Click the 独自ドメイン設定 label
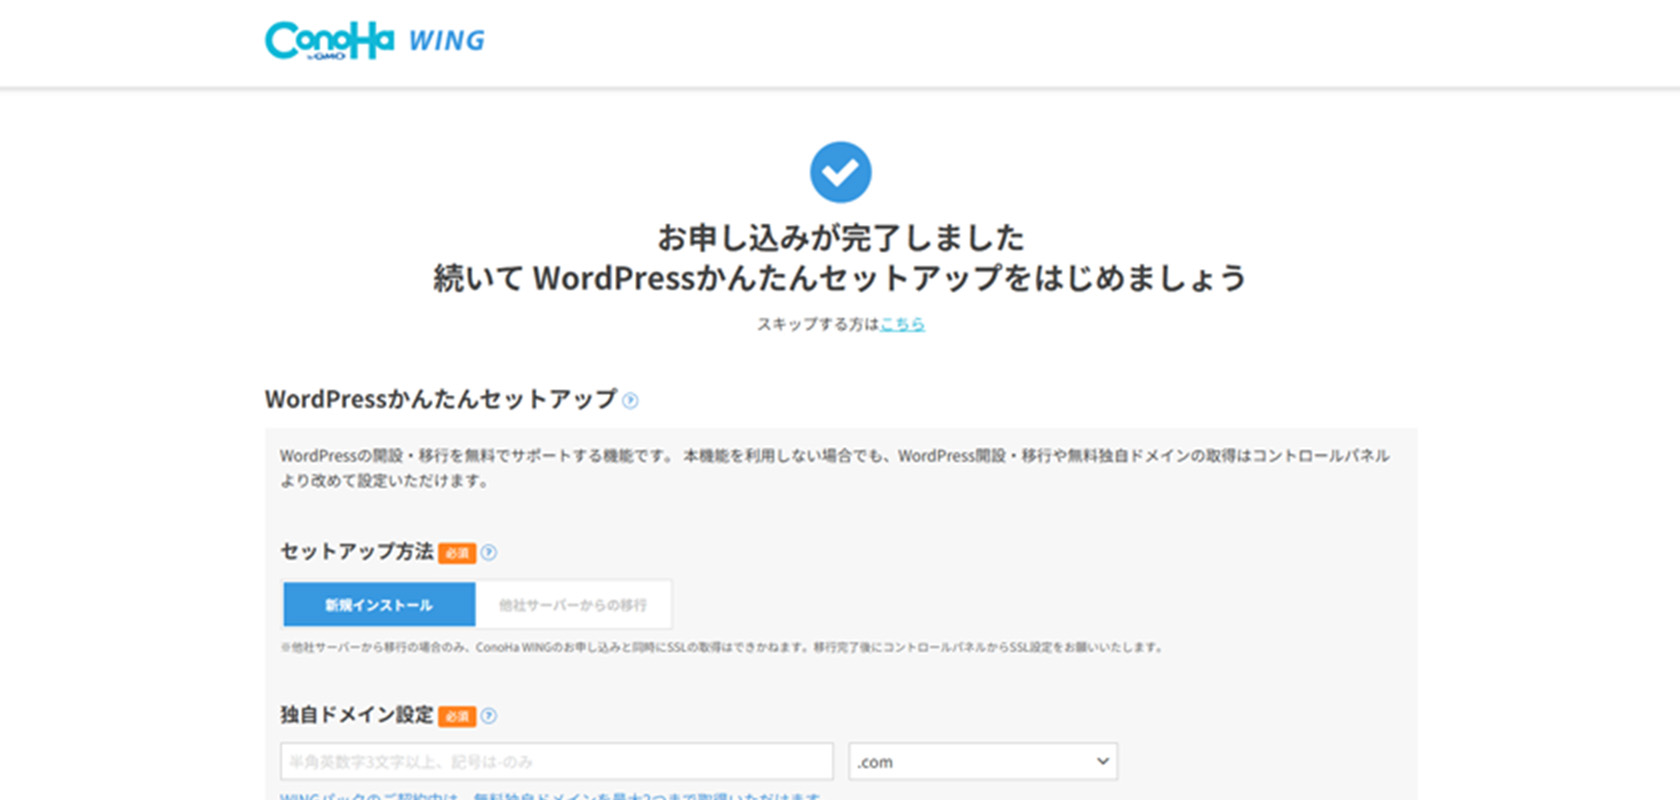This screenshot has width=1680, height=800. click(357, 715)
